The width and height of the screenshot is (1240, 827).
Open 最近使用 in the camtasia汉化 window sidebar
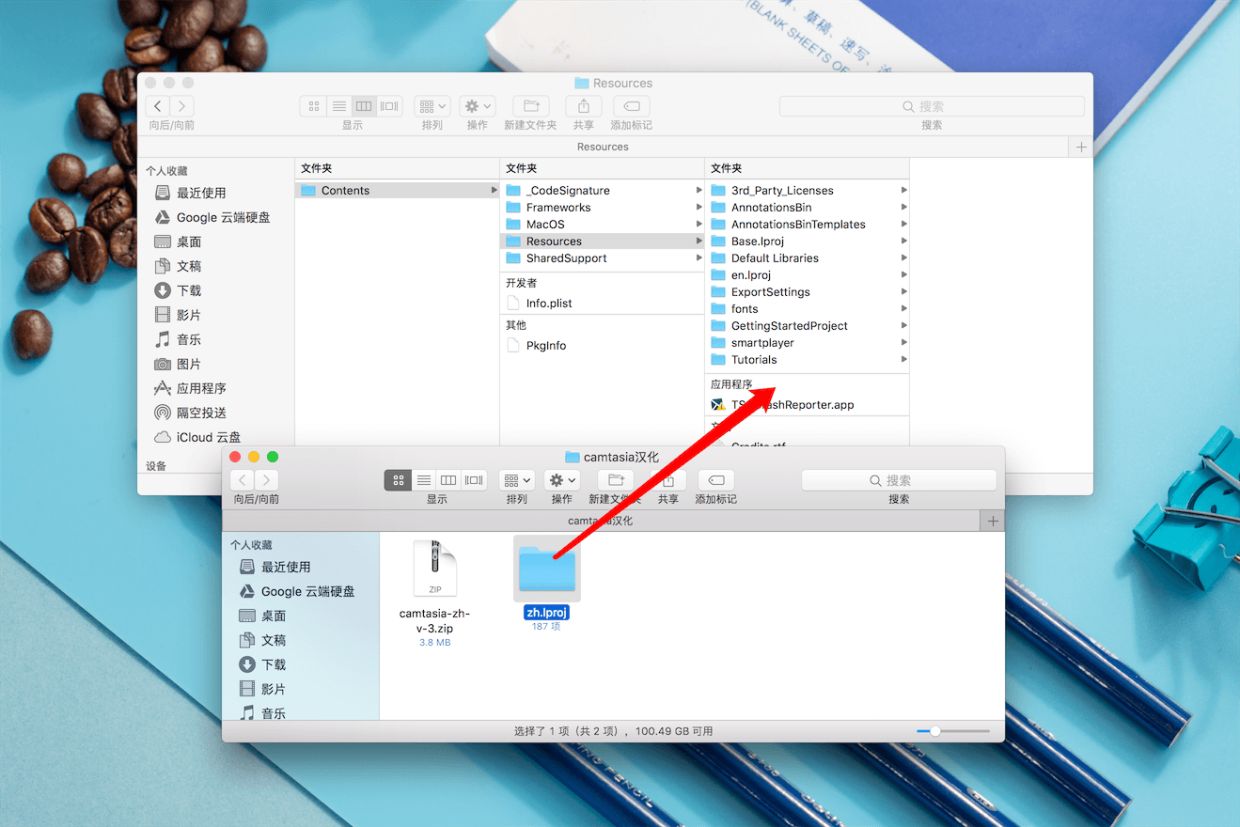[274, 567]
